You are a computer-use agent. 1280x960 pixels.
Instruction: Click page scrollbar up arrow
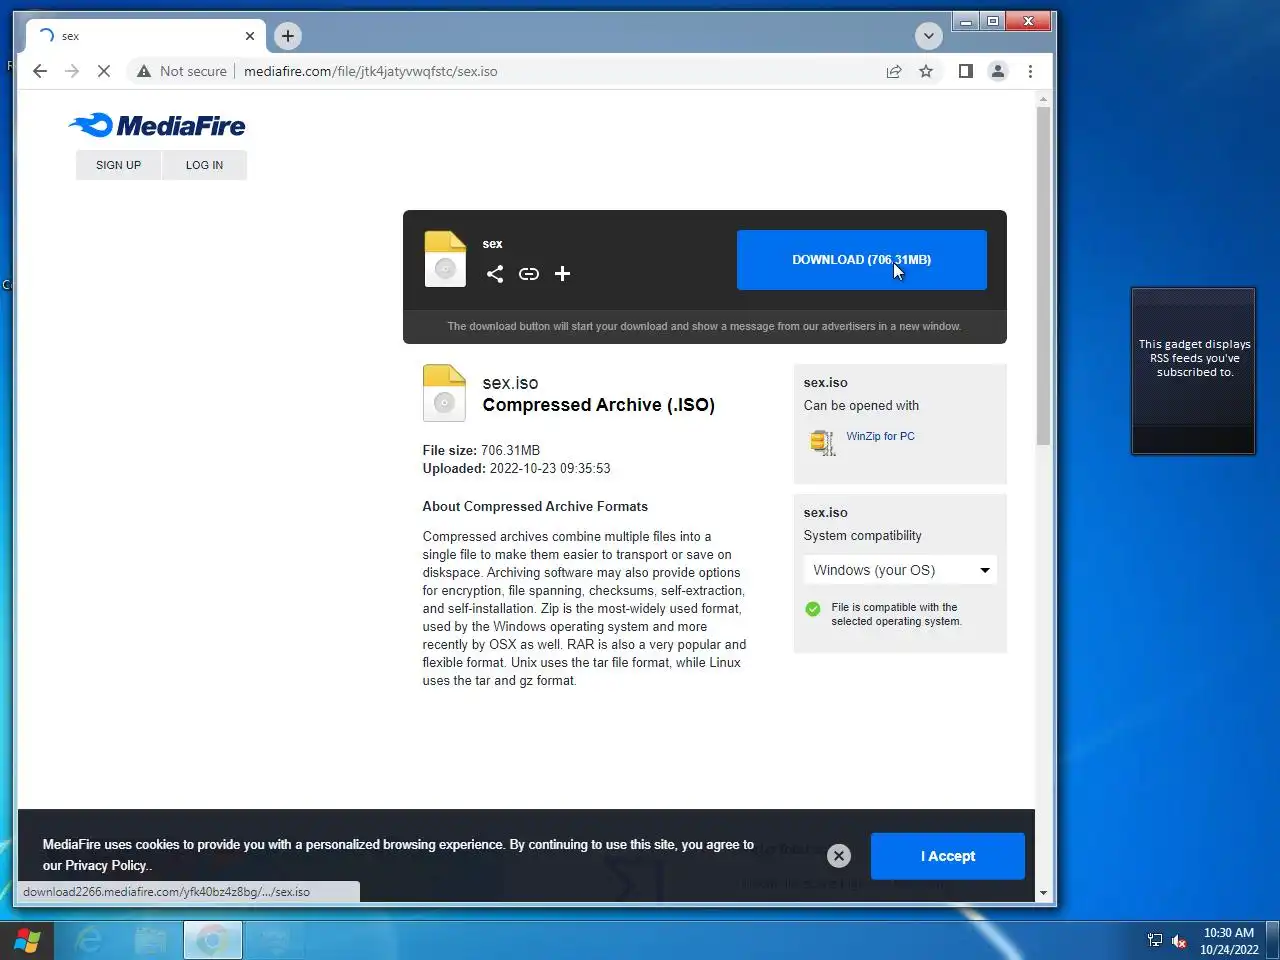(1044, 99)
